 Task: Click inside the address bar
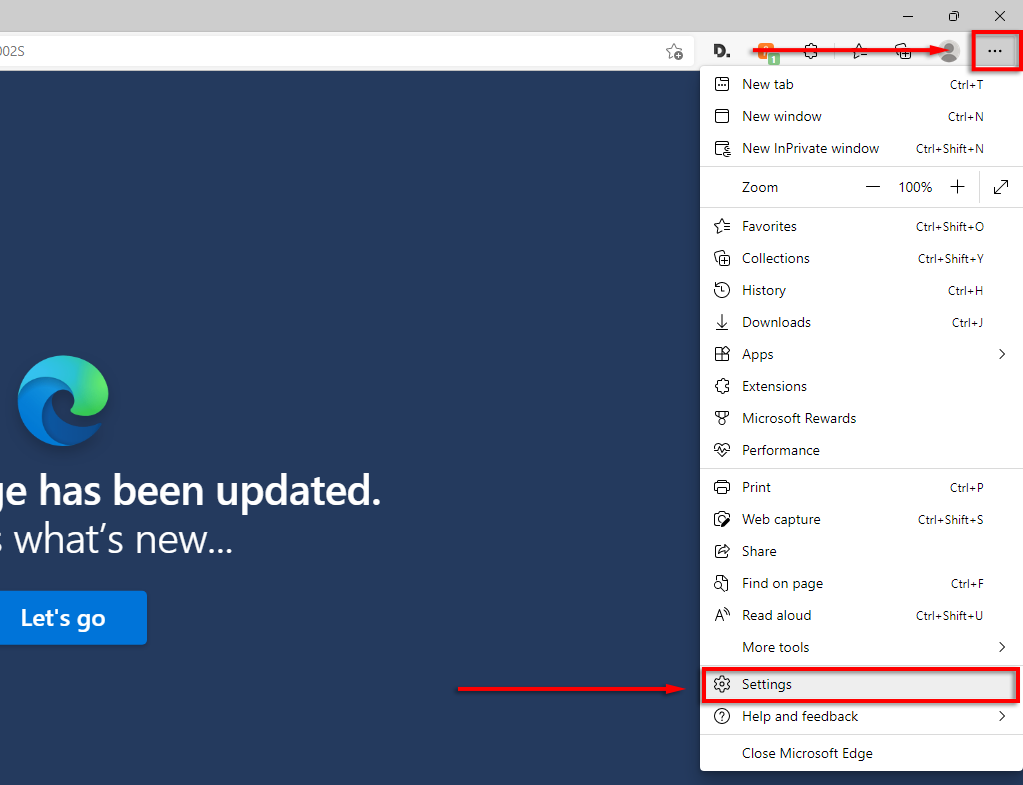(326, 51)
